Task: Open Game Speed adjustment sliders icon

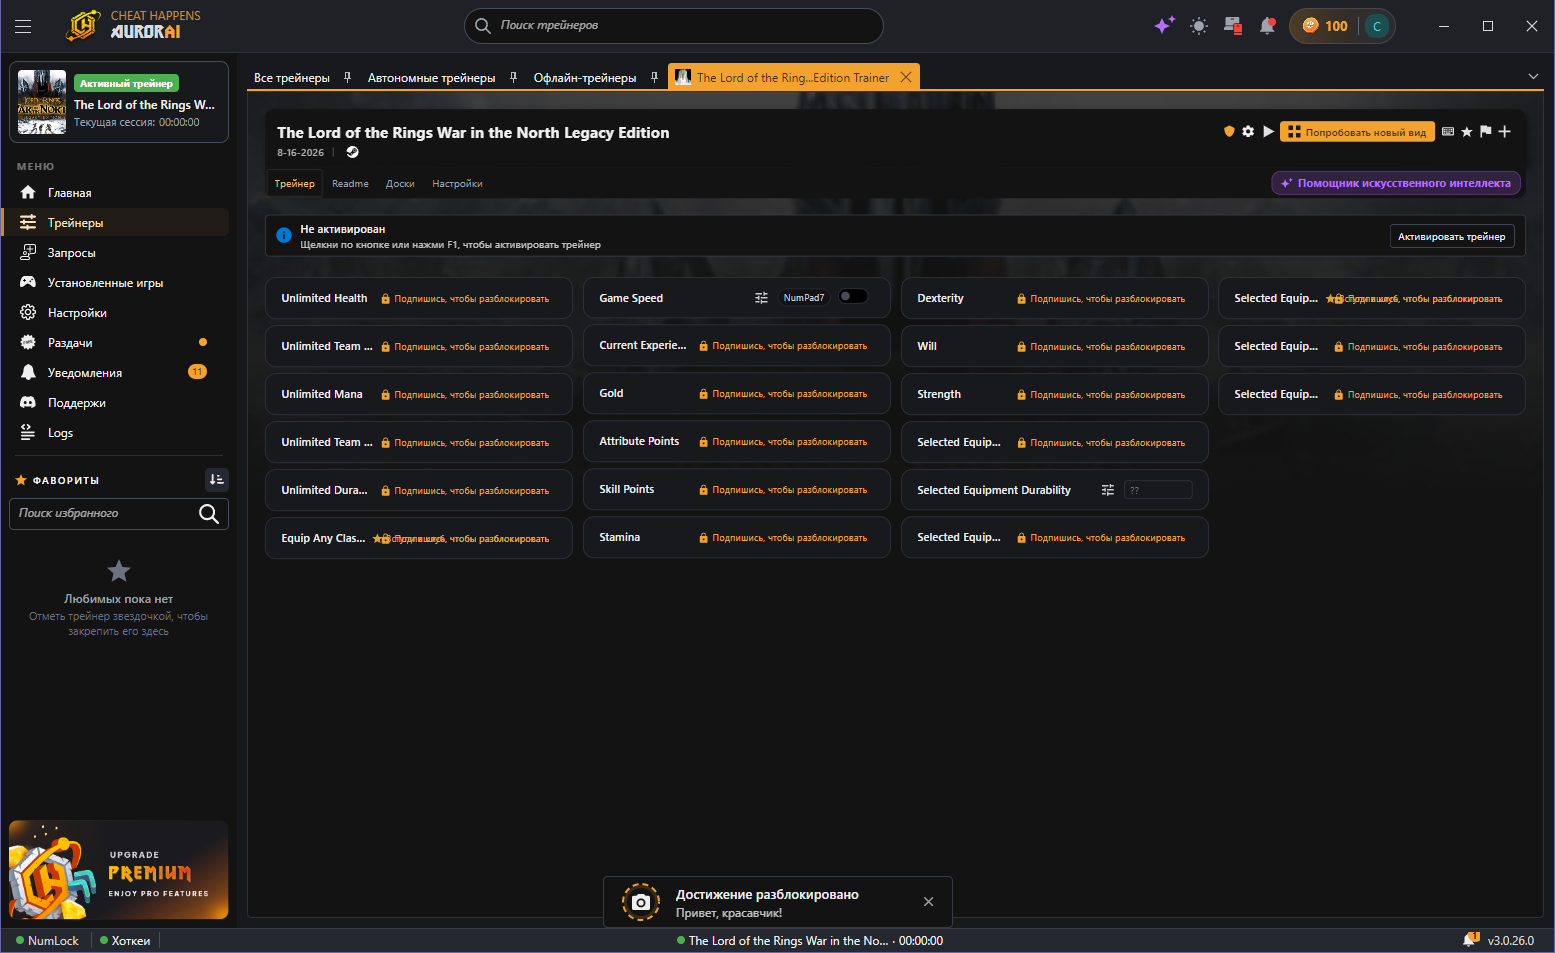Action: [x=761, y=298]
